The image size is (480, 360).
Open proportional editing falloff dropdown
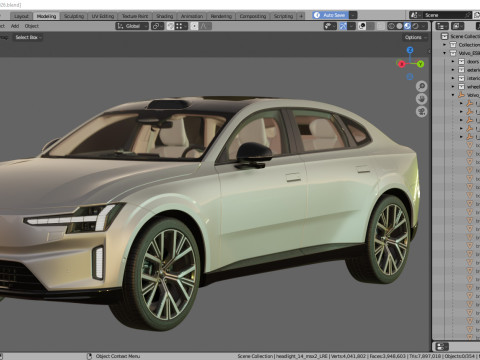coord(205,26)
